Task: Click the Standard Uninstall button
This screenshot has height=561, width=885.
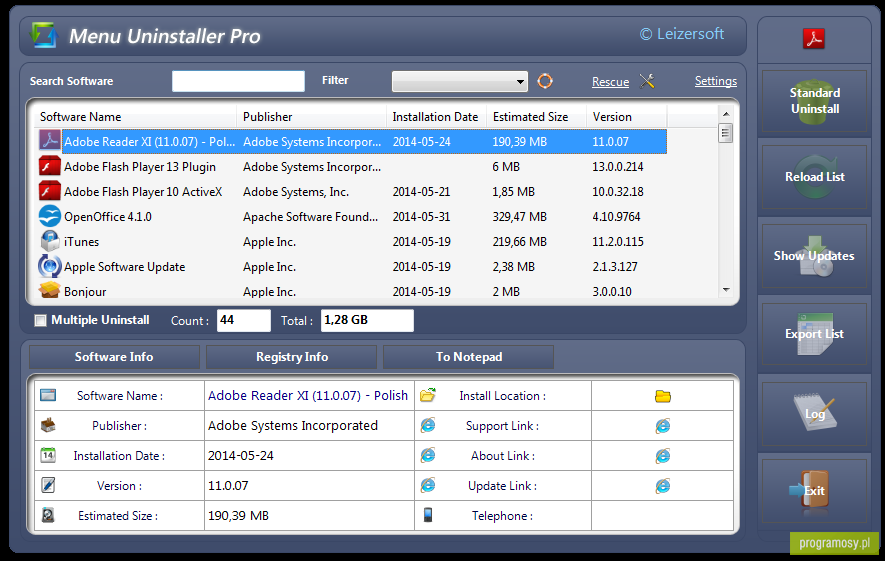Action: click(814, 101)
